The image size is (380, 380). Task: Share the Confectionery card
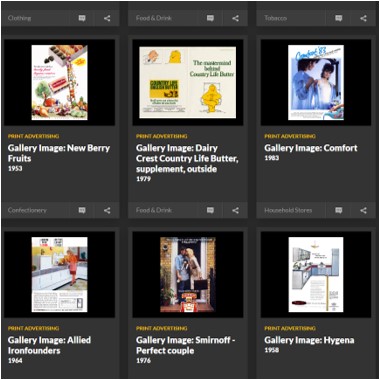(x=107, y=210)
